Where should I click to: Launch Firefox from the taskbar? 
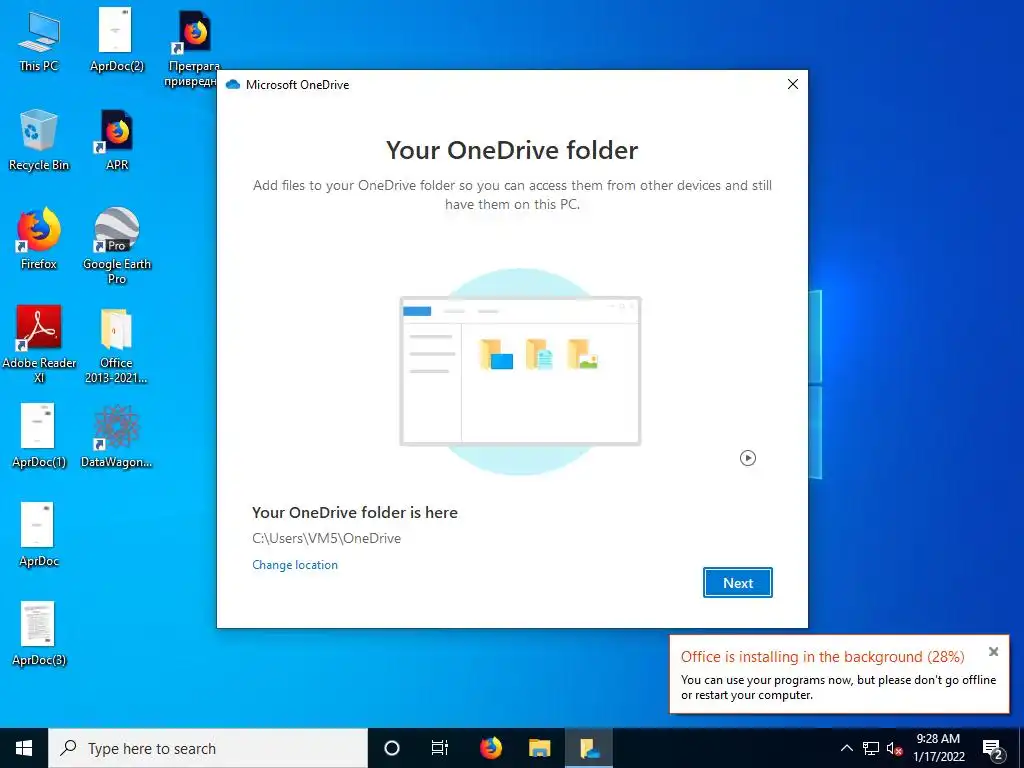(490, 748)
